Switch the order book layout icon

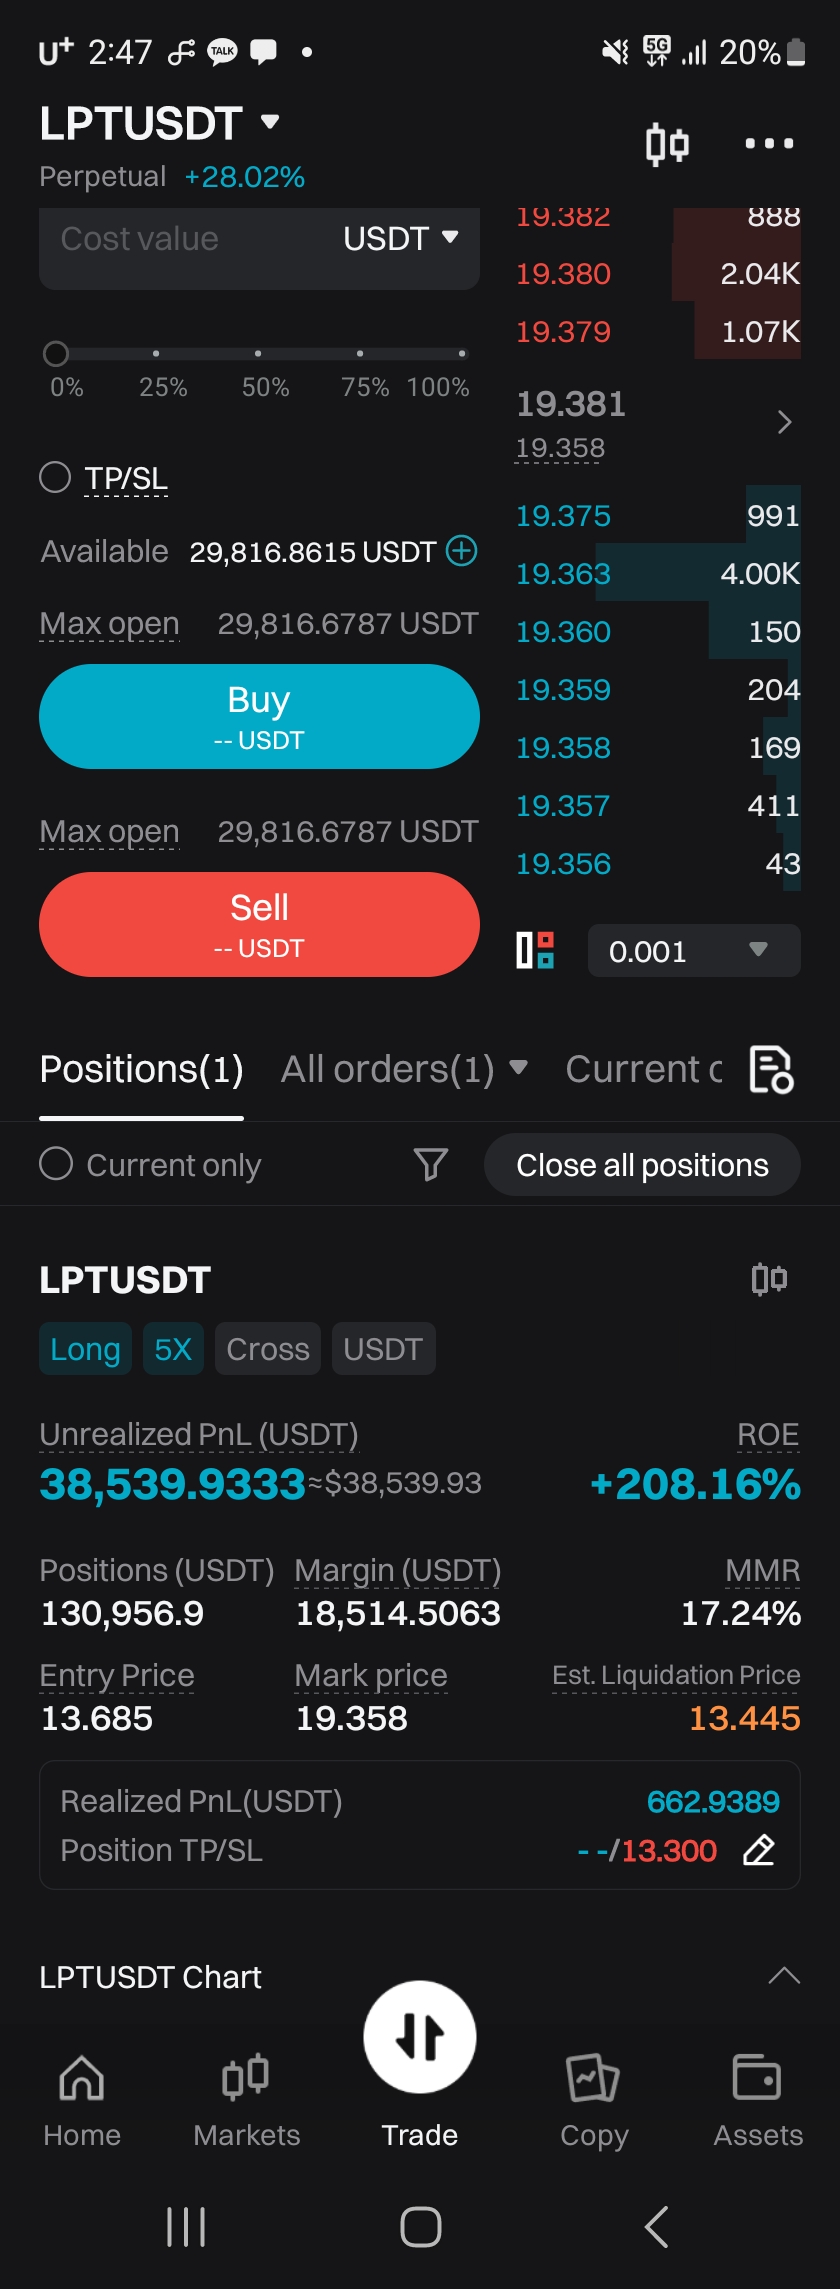point(535,950)
